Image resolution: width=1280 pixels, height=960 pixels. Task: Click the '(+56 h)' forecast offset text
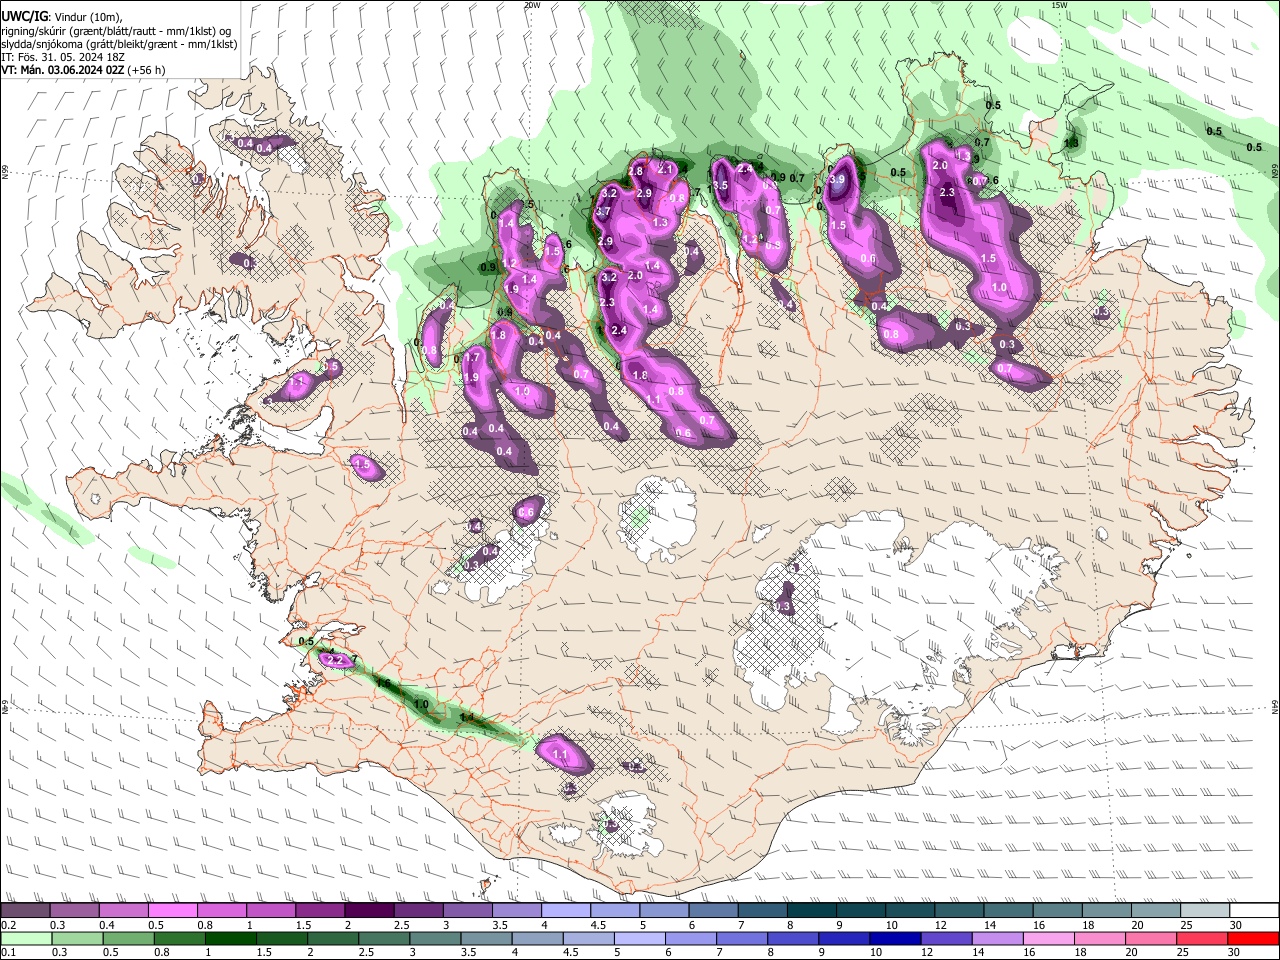point(147,70)
